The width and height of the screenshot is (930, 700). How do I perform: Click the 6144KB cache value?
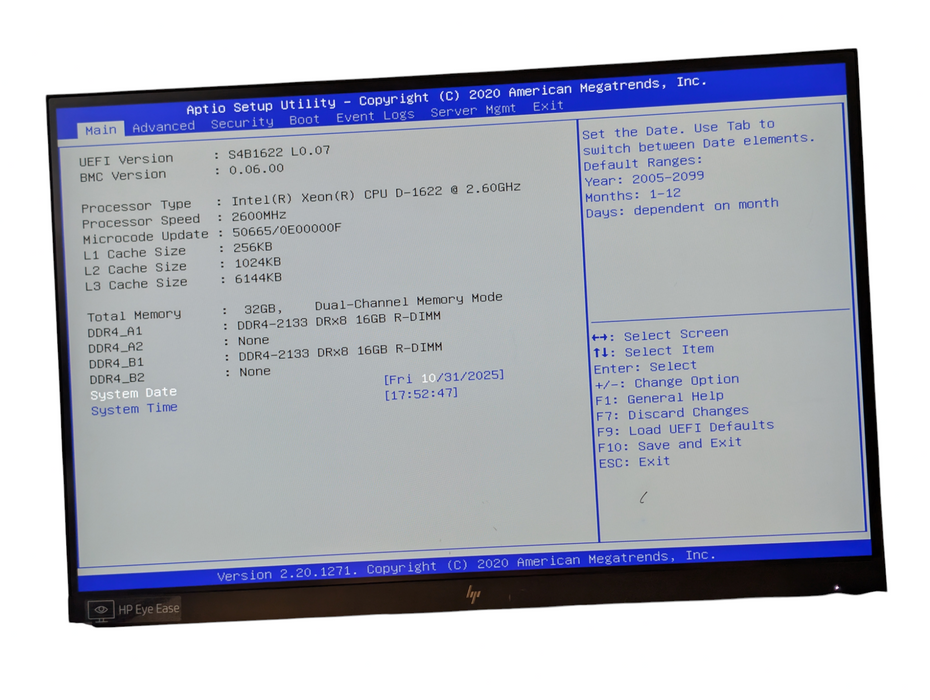(258, 278)
